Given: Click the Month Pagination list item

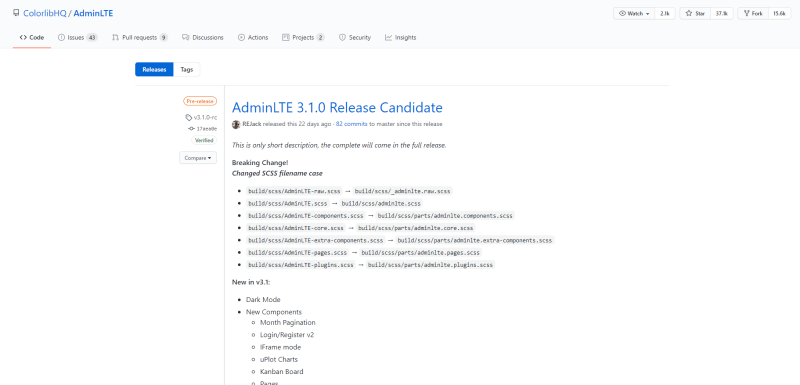Looking at the screenshot, I should (x=288, y=323).
